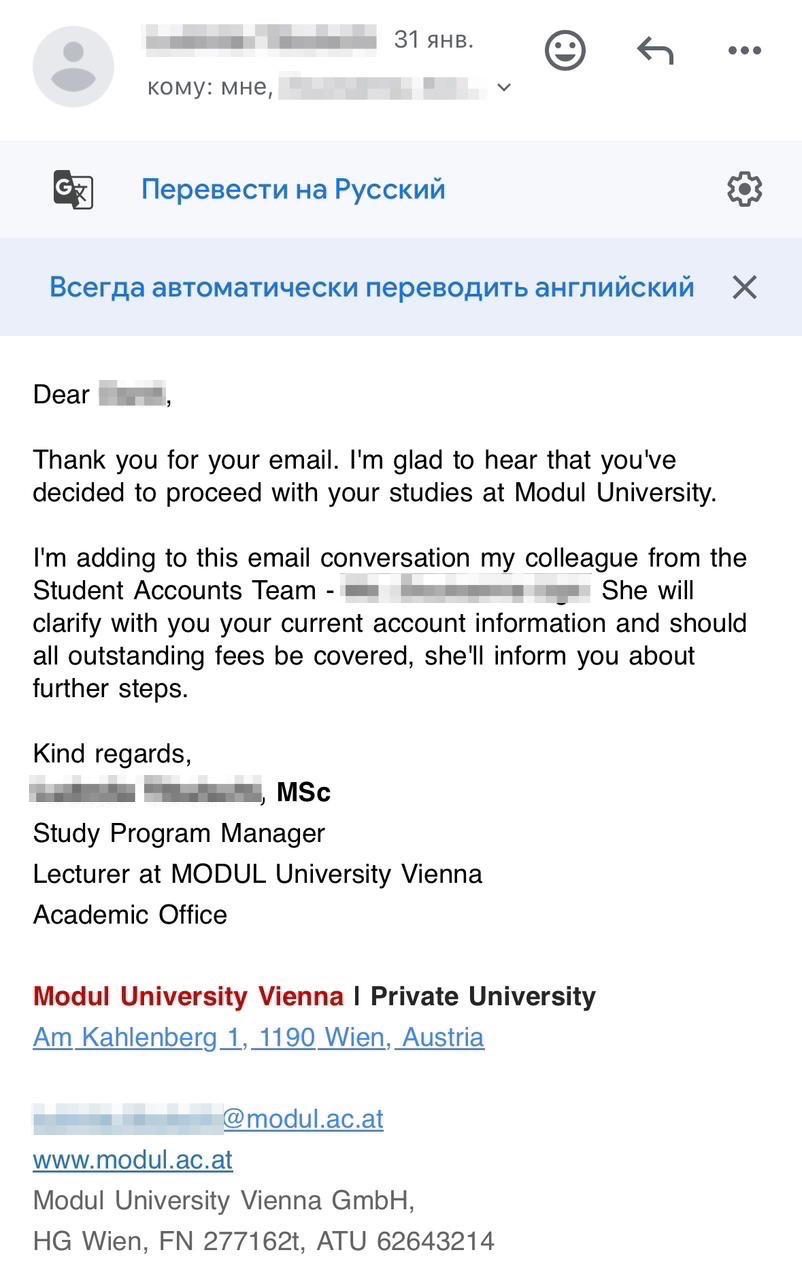Click the Google Translate icon
802x1280 pixels.
coord(73,189)
